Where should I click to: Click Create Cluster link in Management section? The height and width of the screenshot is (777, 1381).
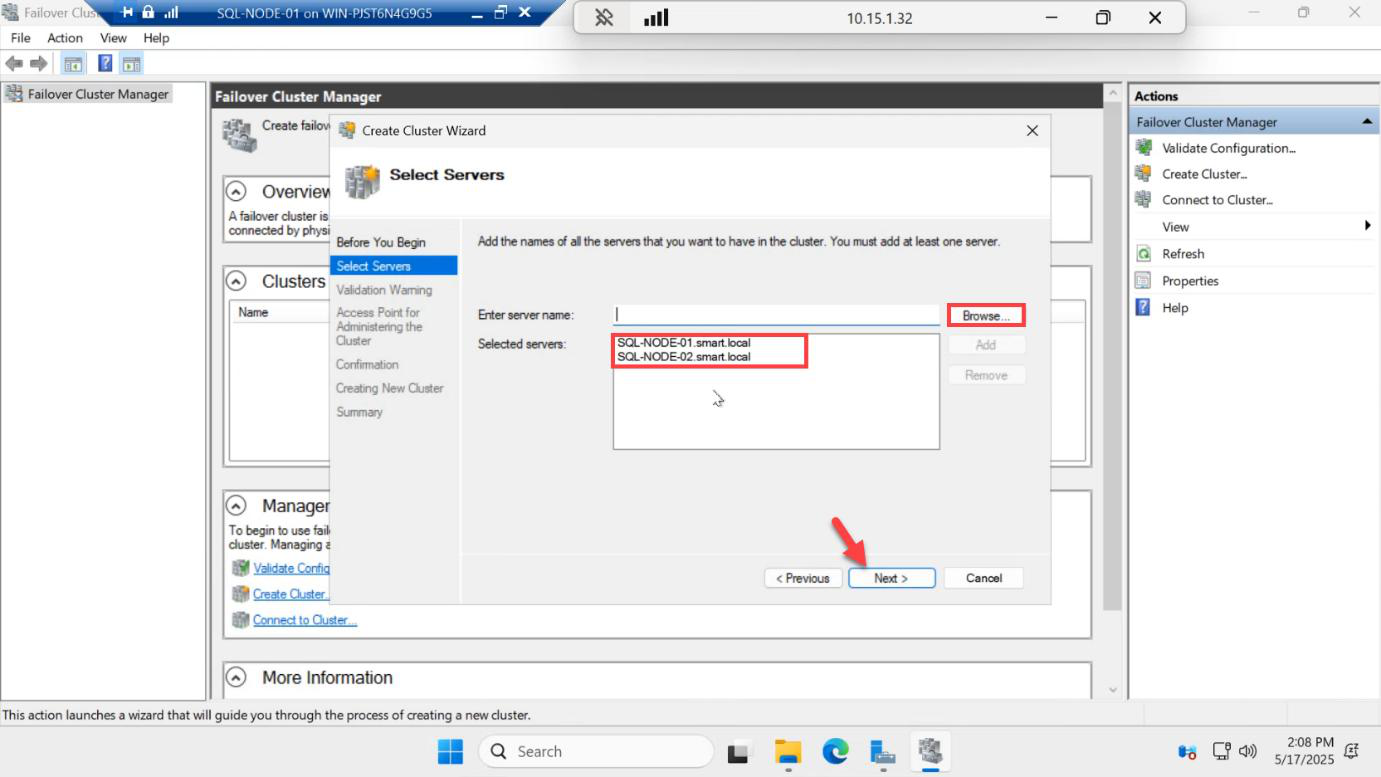click(291, 594)
